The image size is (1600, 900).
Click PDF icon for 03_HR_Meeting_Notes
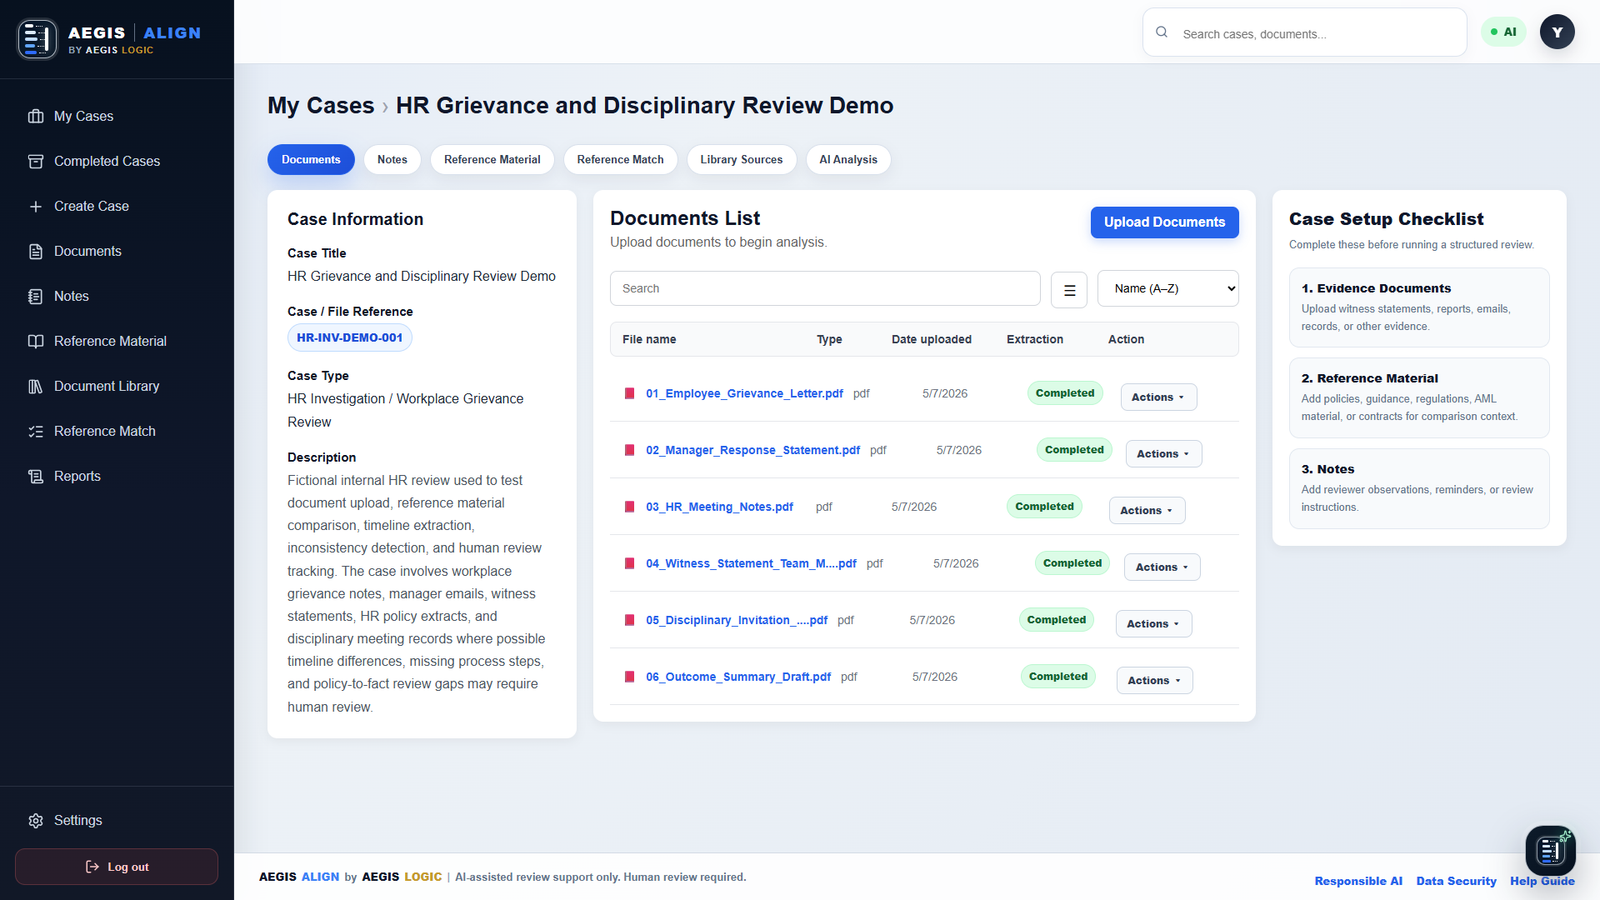click(x=630, y=507)
